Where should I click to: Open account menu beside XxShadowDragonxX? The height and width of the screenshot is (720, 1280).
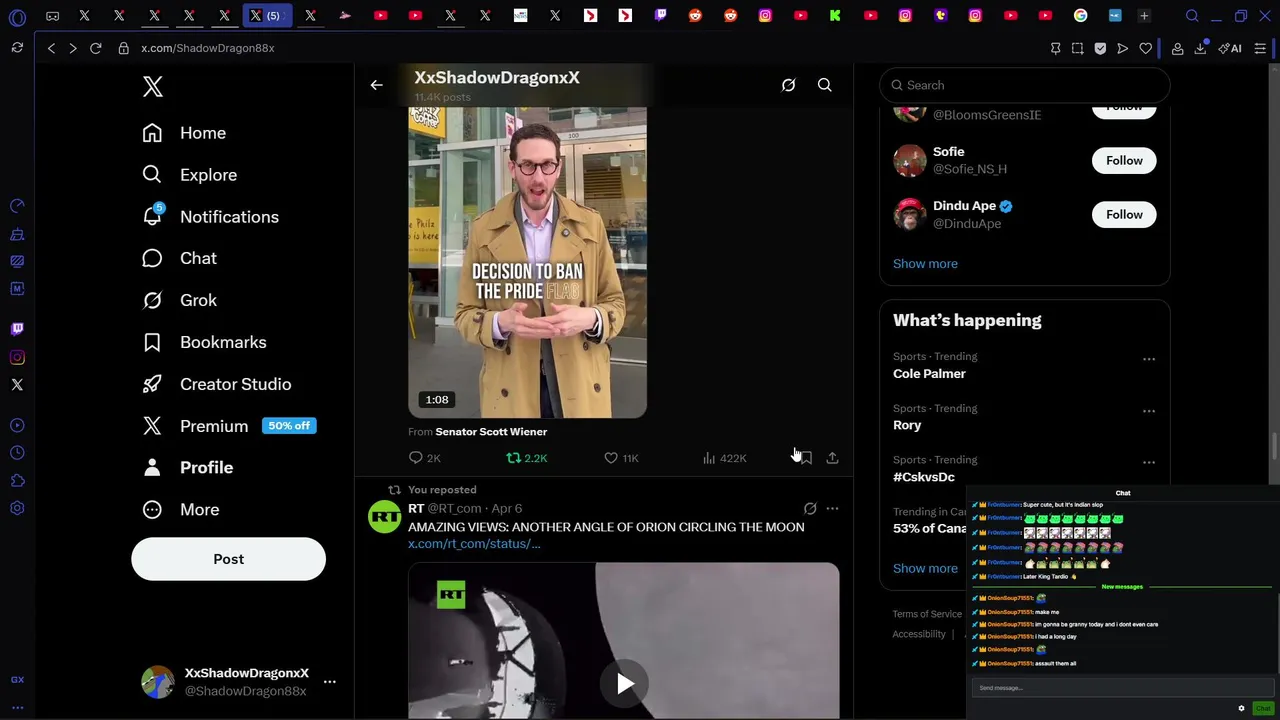[x=330, y=682]
